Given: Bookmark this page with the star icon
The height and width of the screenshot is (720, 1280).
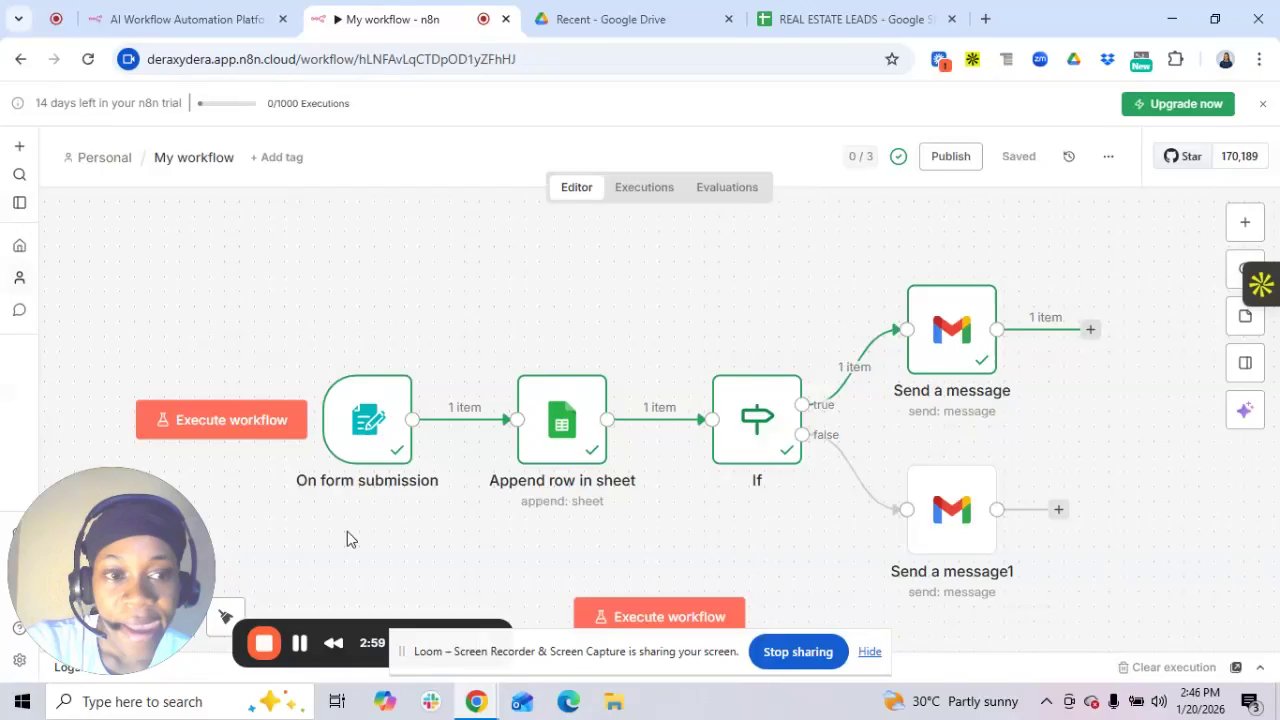Looking at the screenshot, I should [x=891, y=59].
